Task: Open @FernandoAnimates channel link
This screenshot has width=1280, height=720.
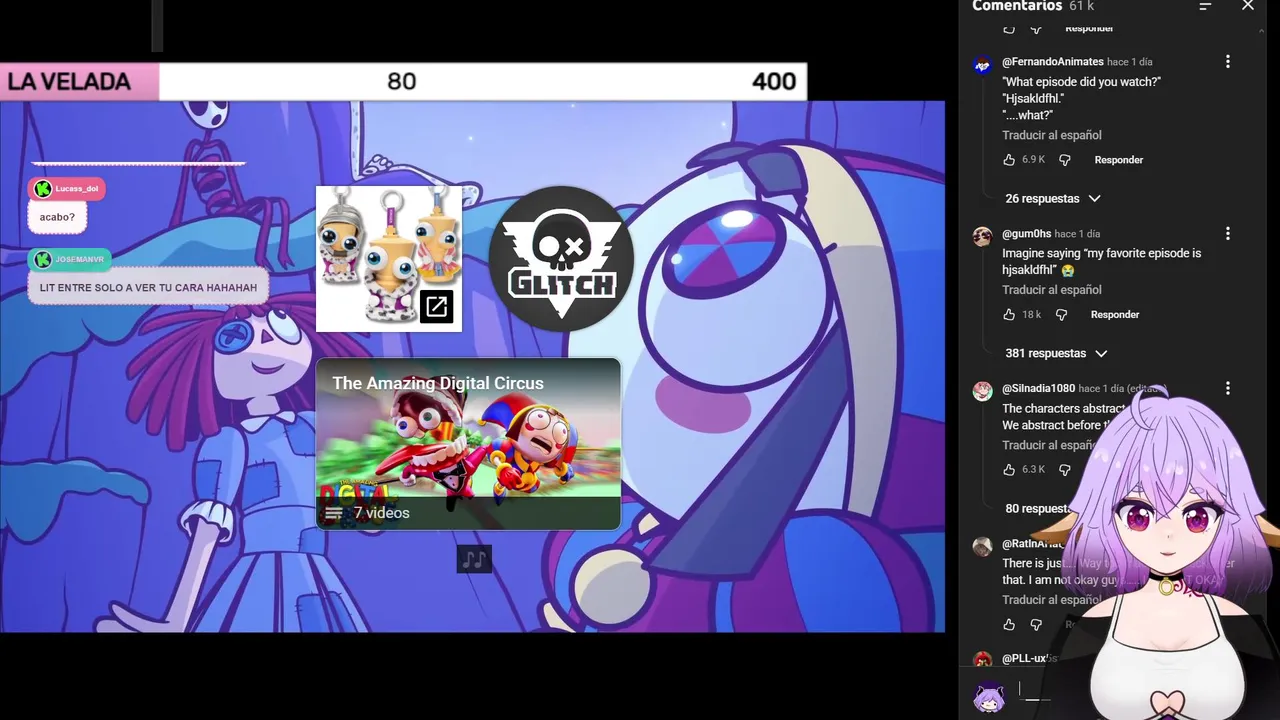Action: tap(1053, 62)
